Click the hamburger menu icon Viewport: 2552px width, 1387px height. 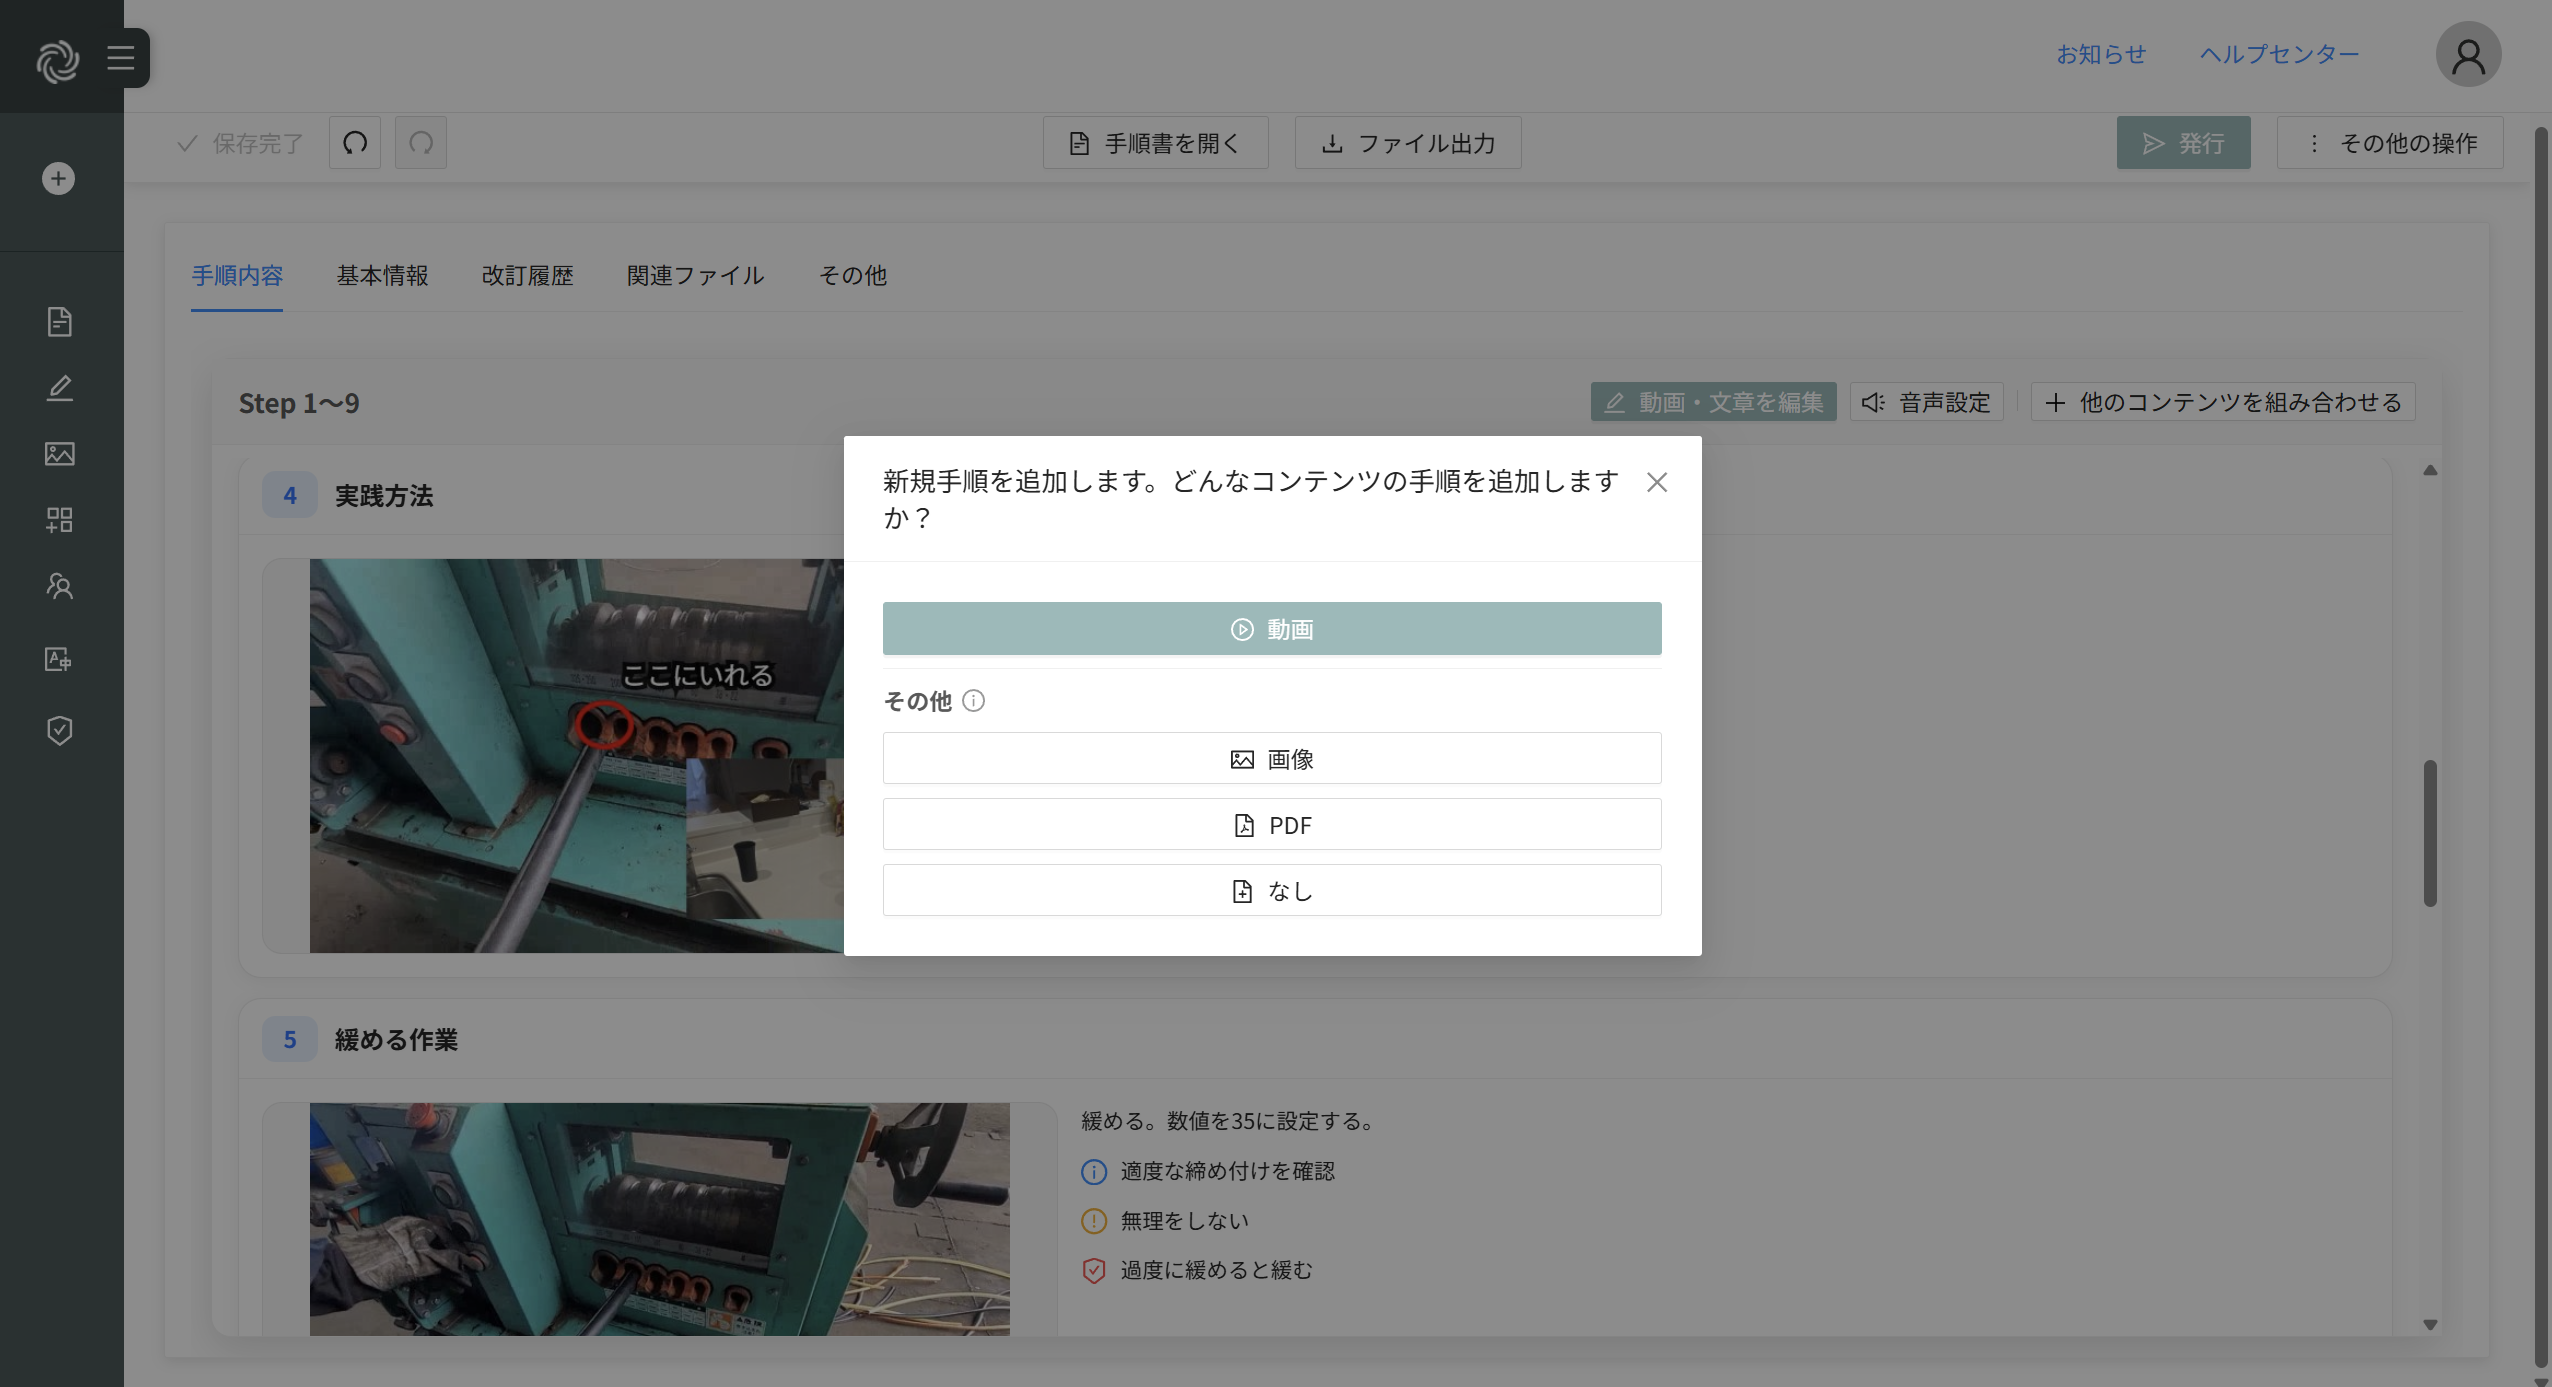coord(121,58)
